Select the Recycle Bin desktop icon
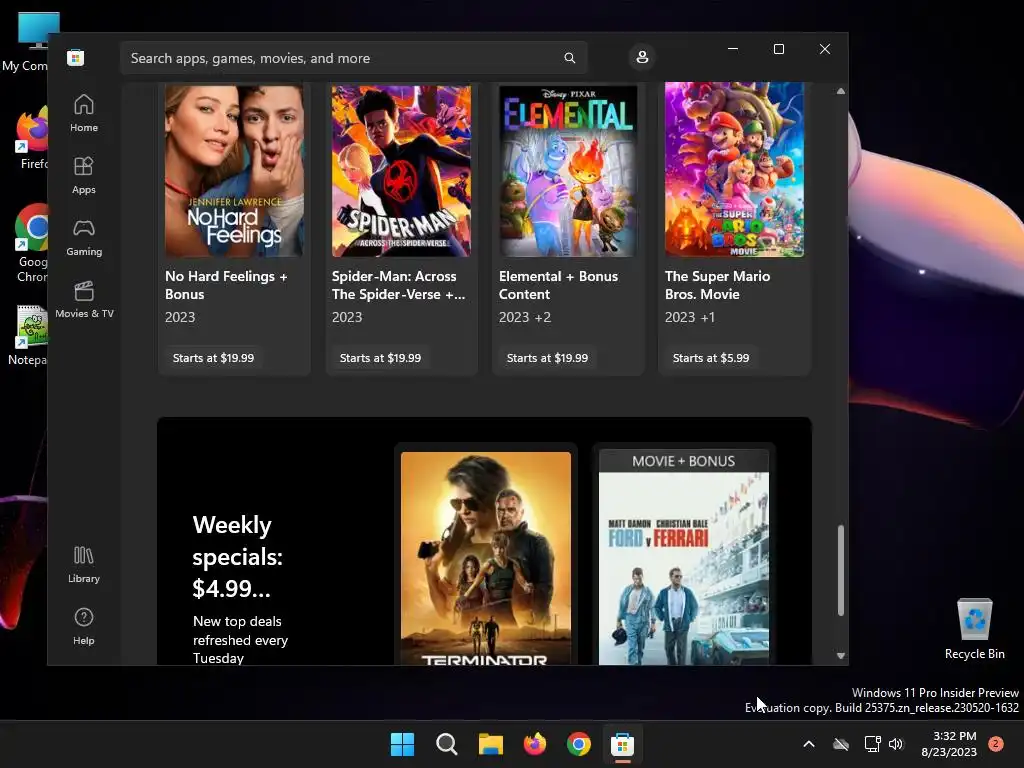This screenshot has width=1024, height=768. pyautogui.click(x=974, y=628)
